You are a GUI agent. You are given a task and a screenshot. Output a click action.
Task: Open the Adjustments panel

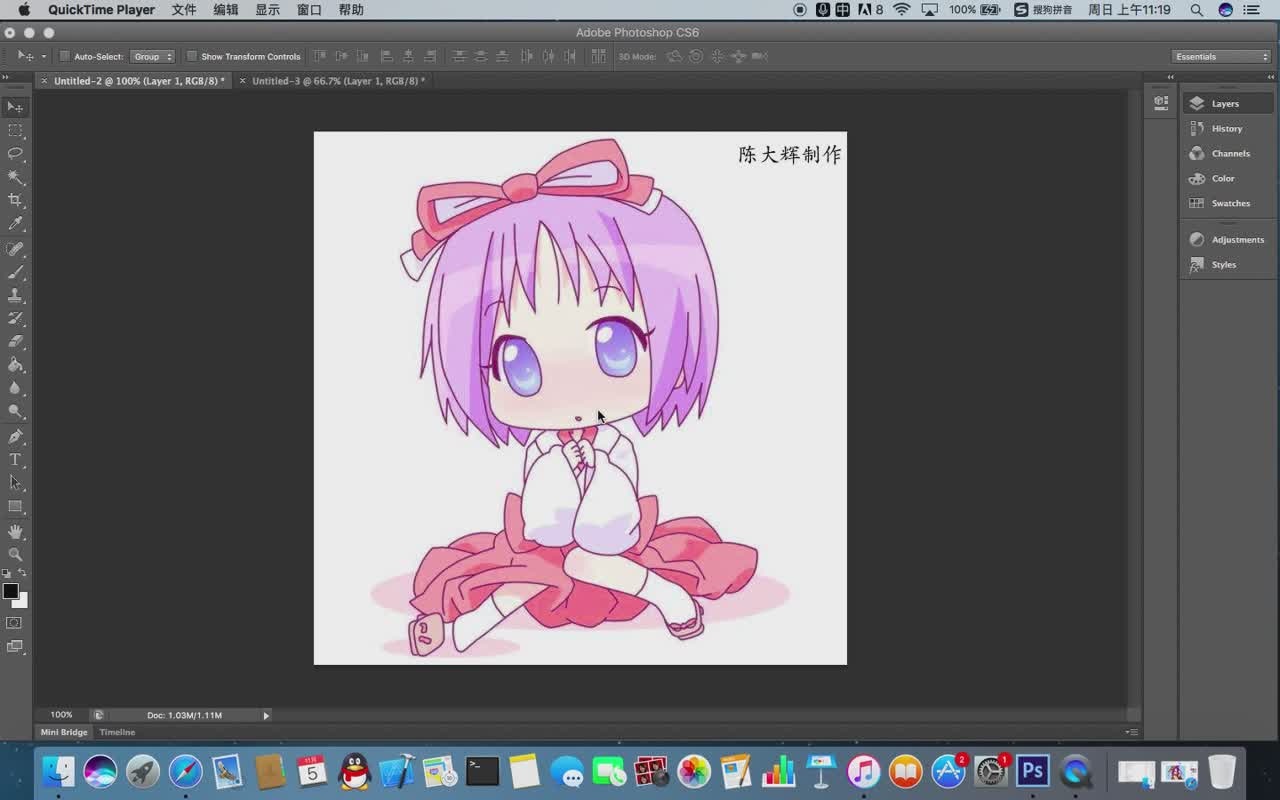click(1227, 239)
